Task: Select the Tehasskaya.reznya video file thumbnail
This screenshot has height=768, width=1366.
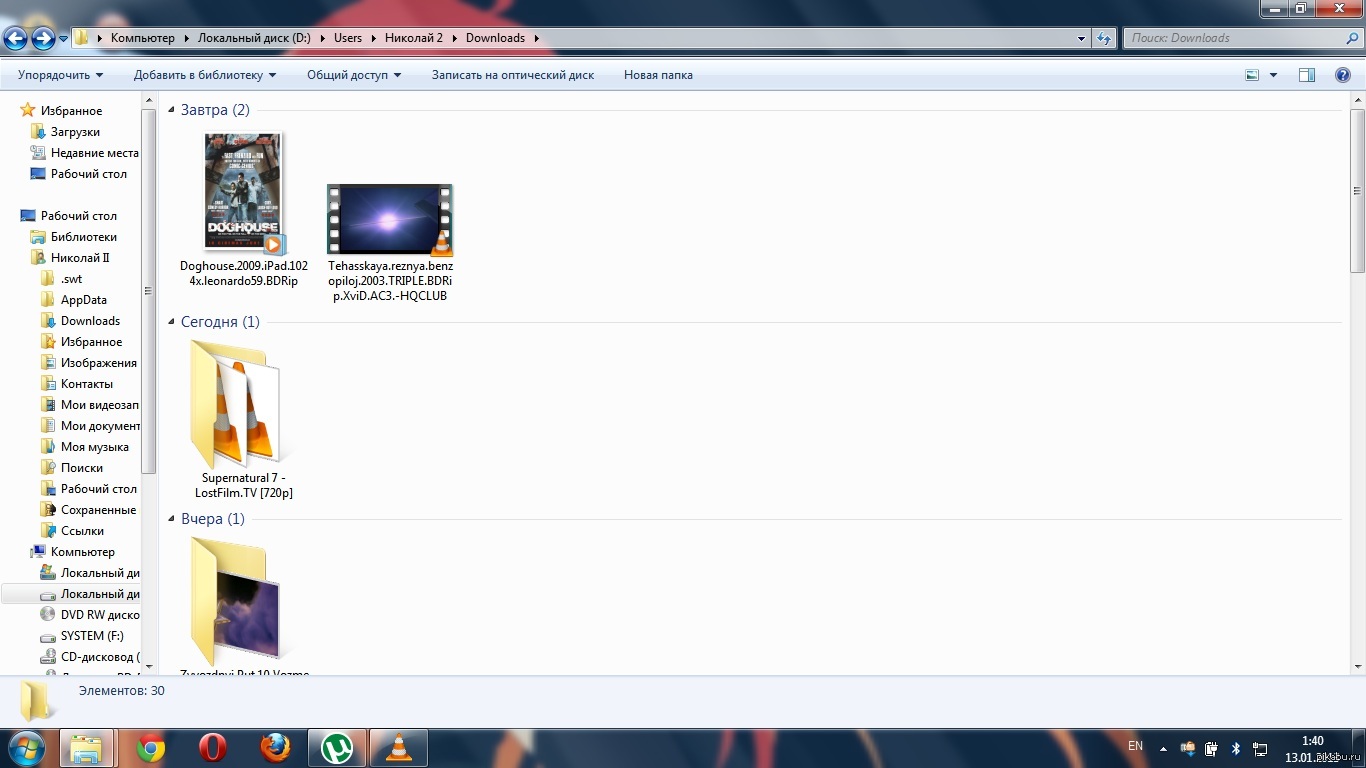Action: pos(390,219)
